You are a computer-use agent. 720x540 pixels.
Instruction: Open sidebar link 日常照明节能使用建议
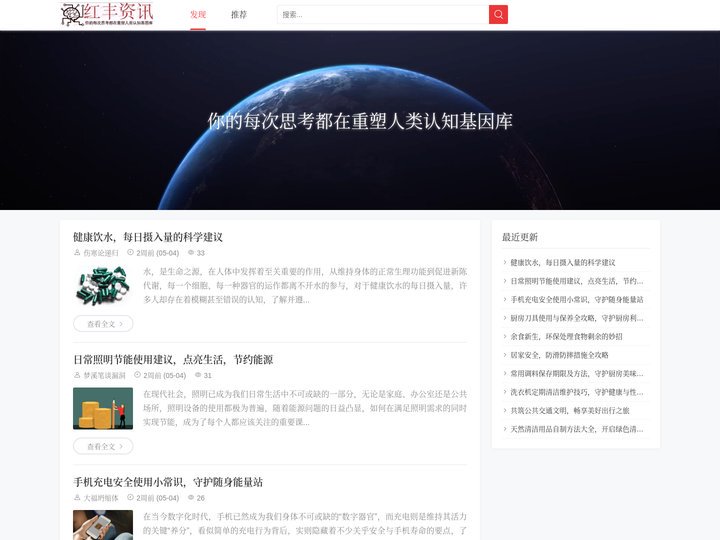pos(577,281)
